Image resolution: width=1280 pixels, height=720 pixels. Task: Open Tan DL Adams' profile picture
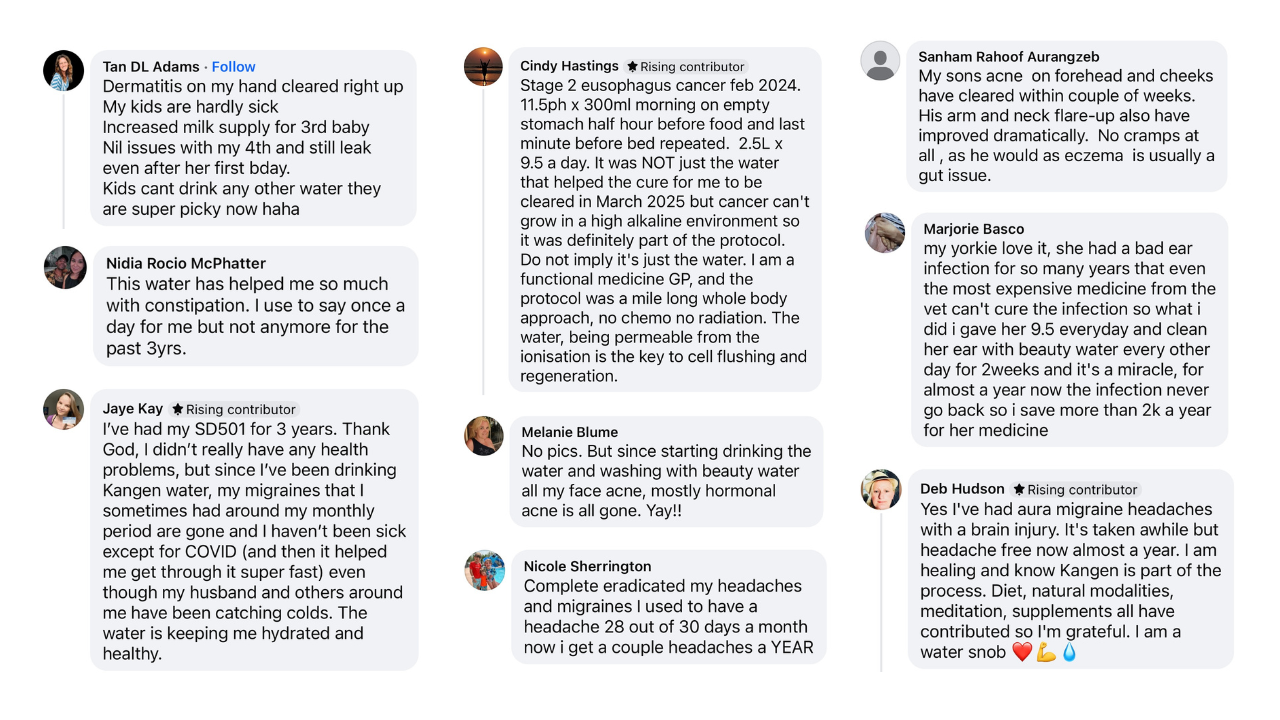(x=64, y=71)
